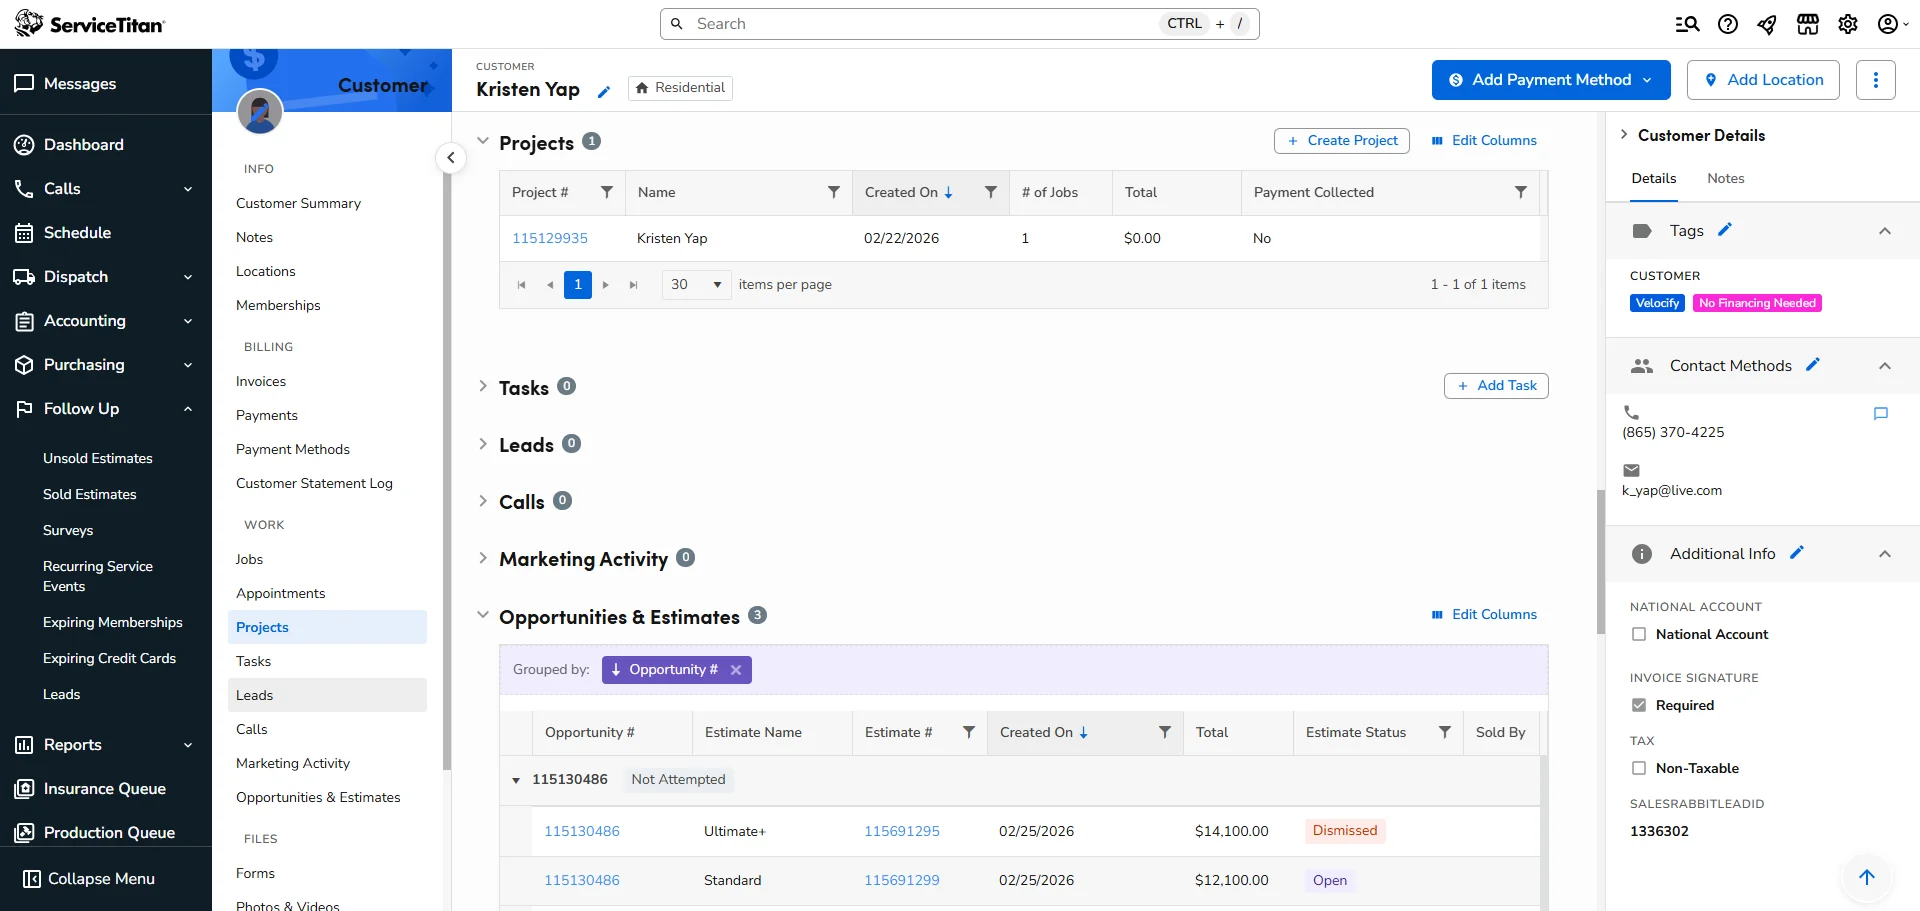Switch to the Notes tab
The image size is (1920, 911).
(1725, 178)
